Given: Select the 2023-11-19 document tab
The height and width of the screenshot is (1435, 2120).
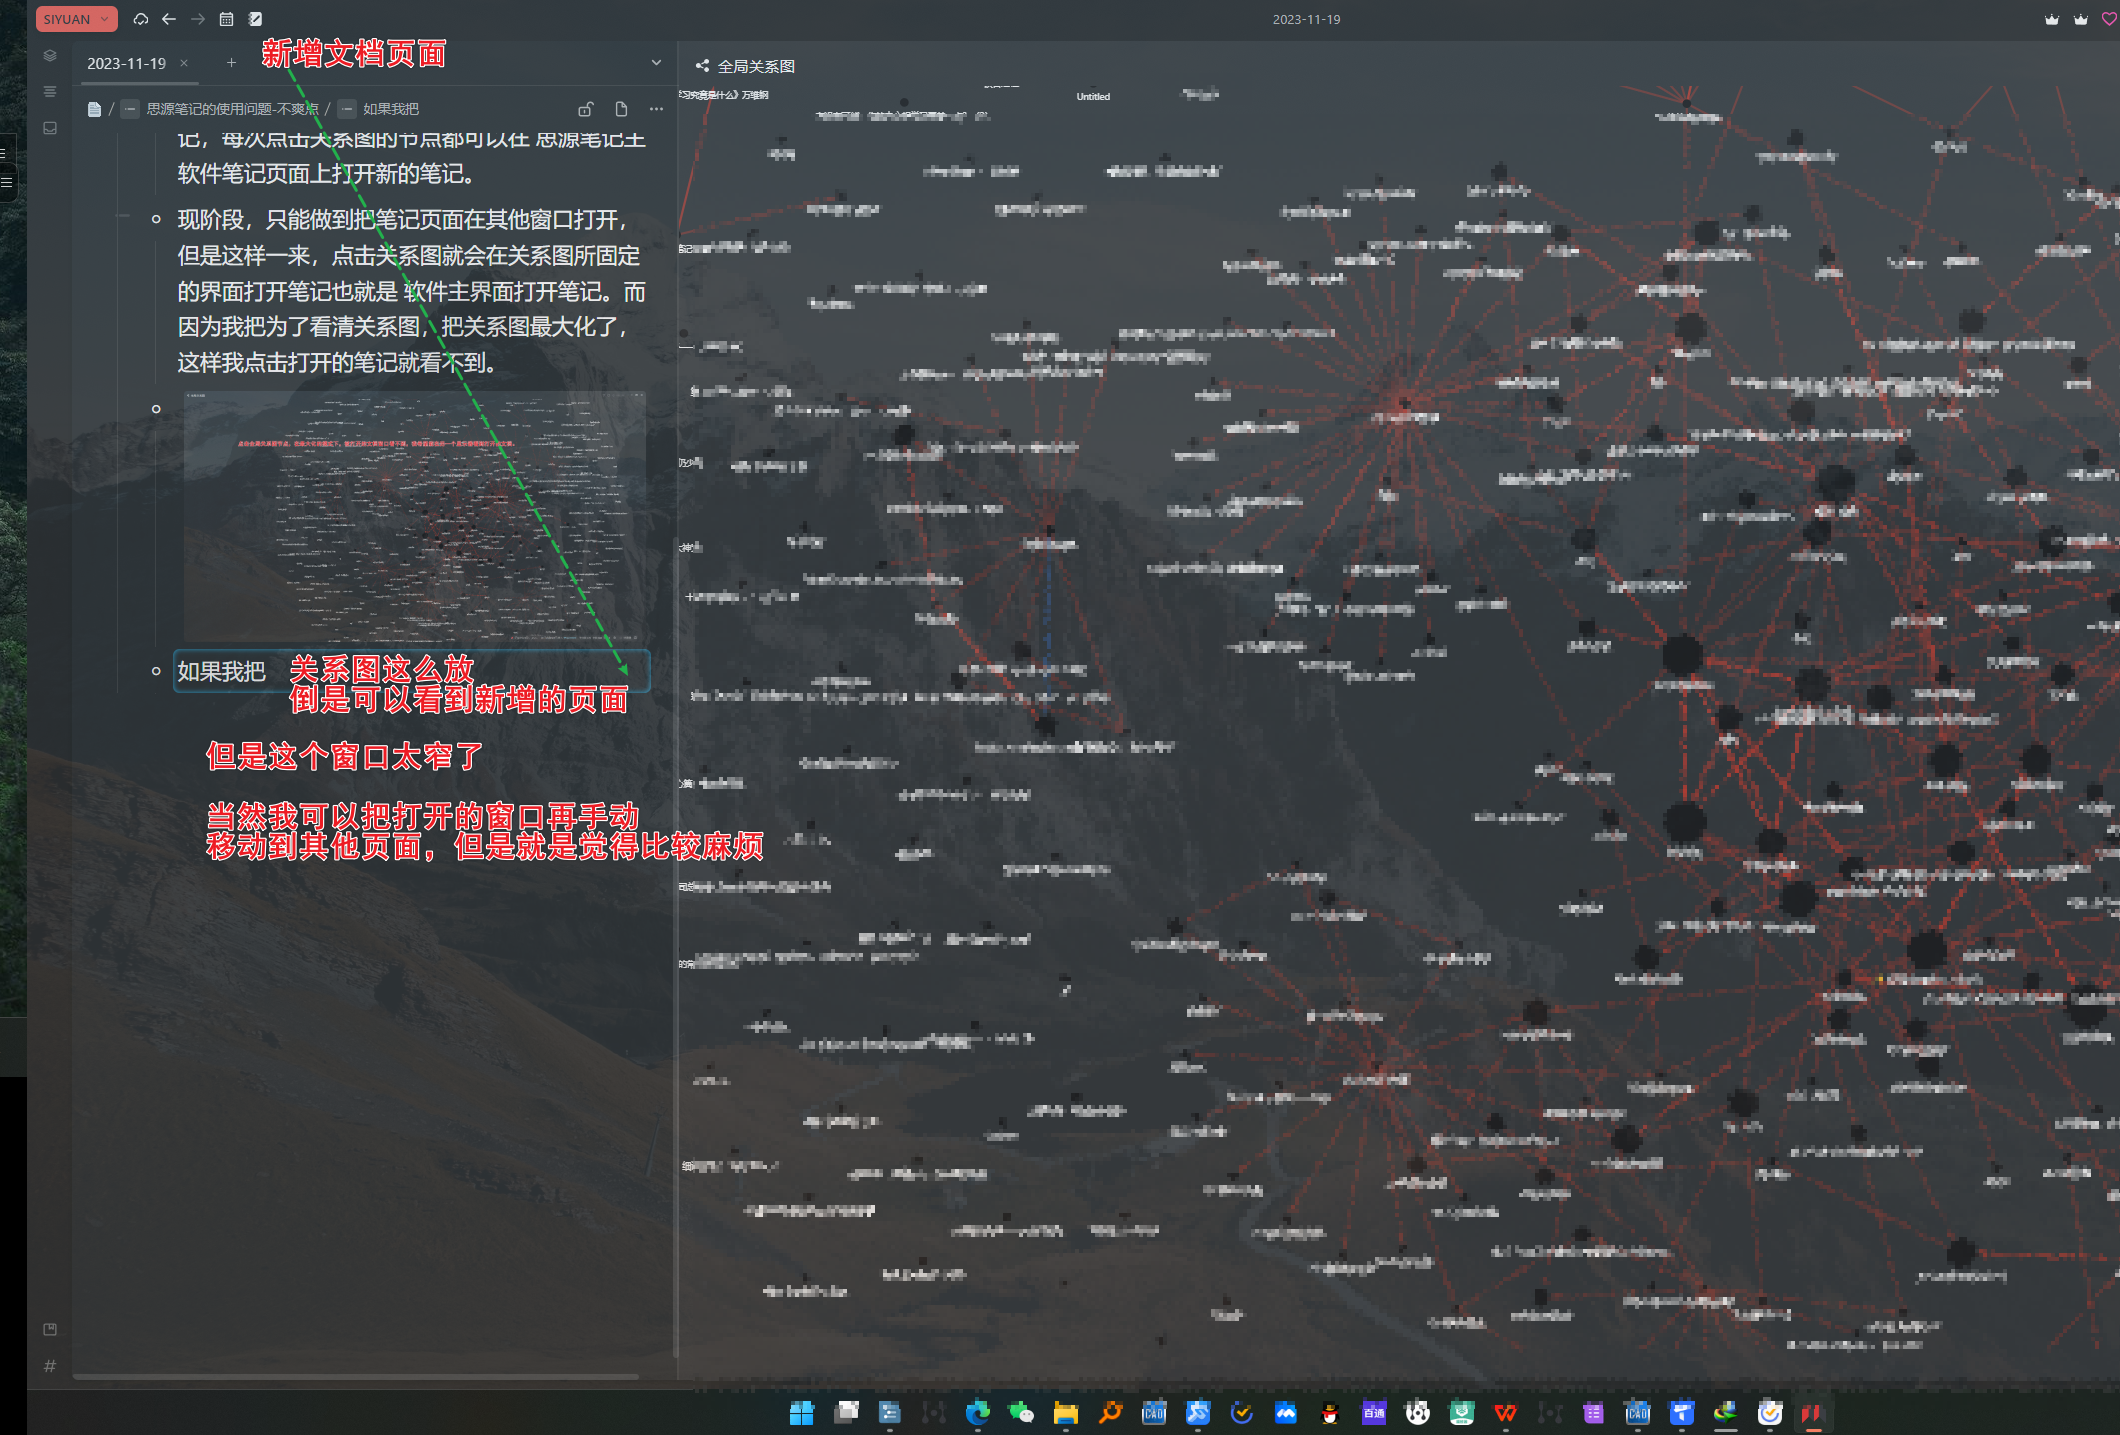Looking at the screenshot, I should click(x=127, y=63).
